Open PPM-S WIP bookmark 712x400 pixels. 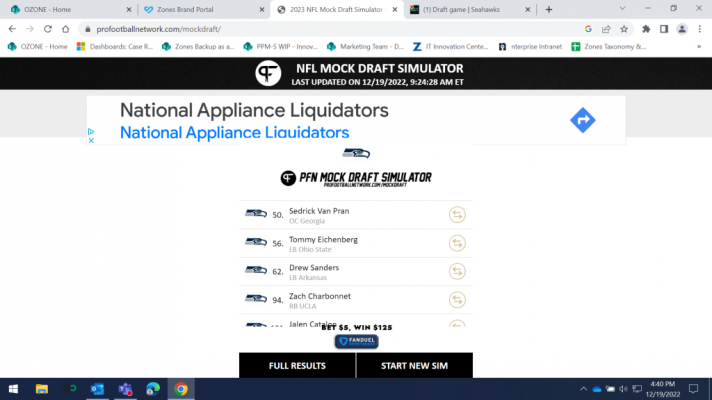281,46
